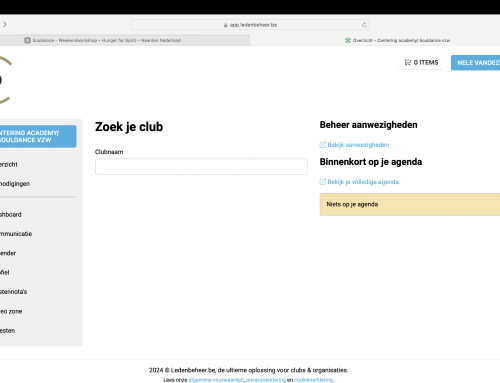Open Profiel in the sidebar
500x383 pixels.
click(x=5, y=272)
